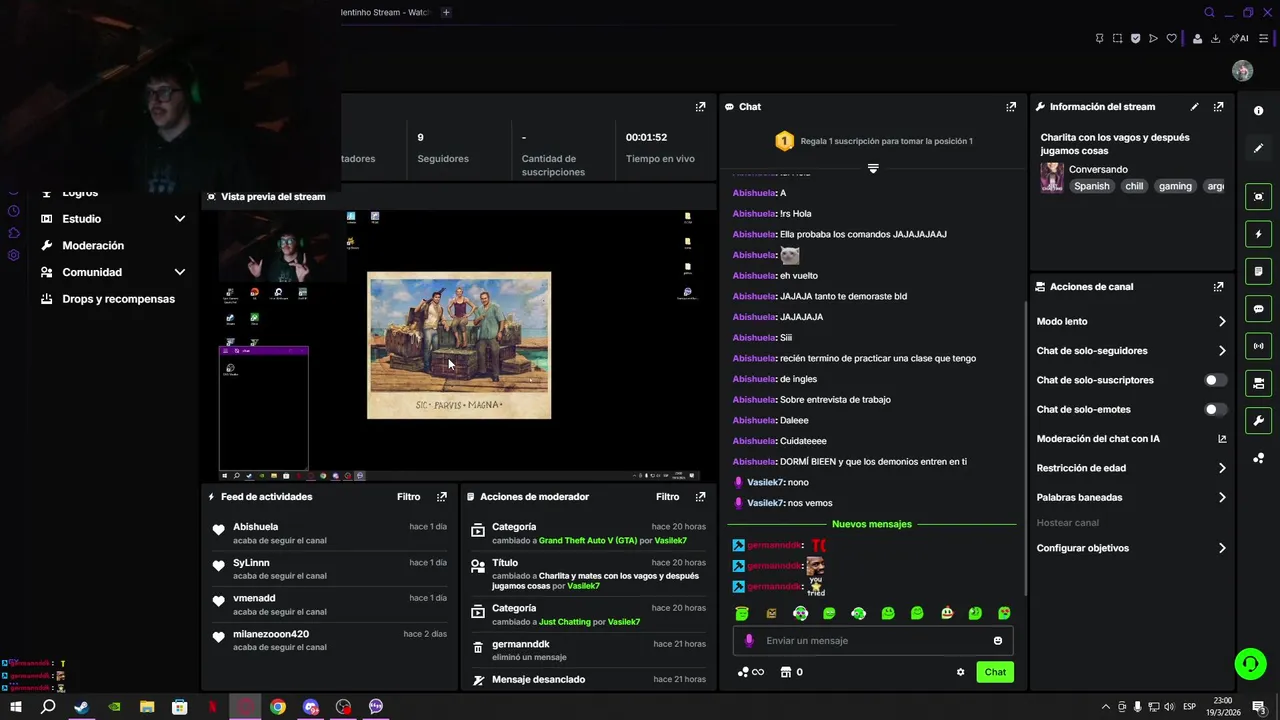1280x720 pixels.
Task: Click the browser search magnifier icon
Action: 1209,13
